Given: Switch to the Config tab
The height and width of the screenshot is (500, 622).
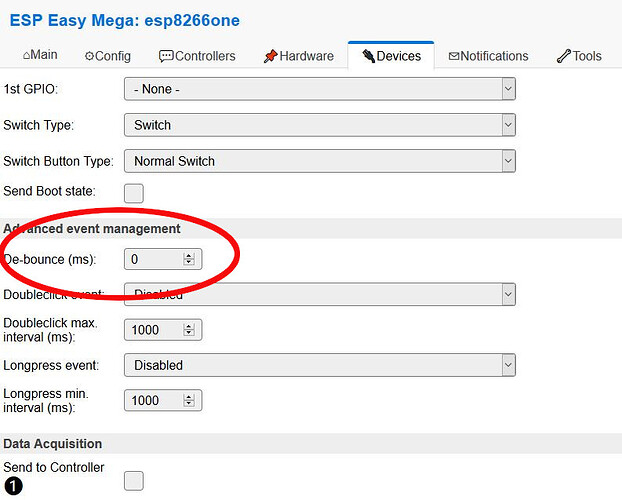Looking at the screenshot, I should tap(107, 56).
